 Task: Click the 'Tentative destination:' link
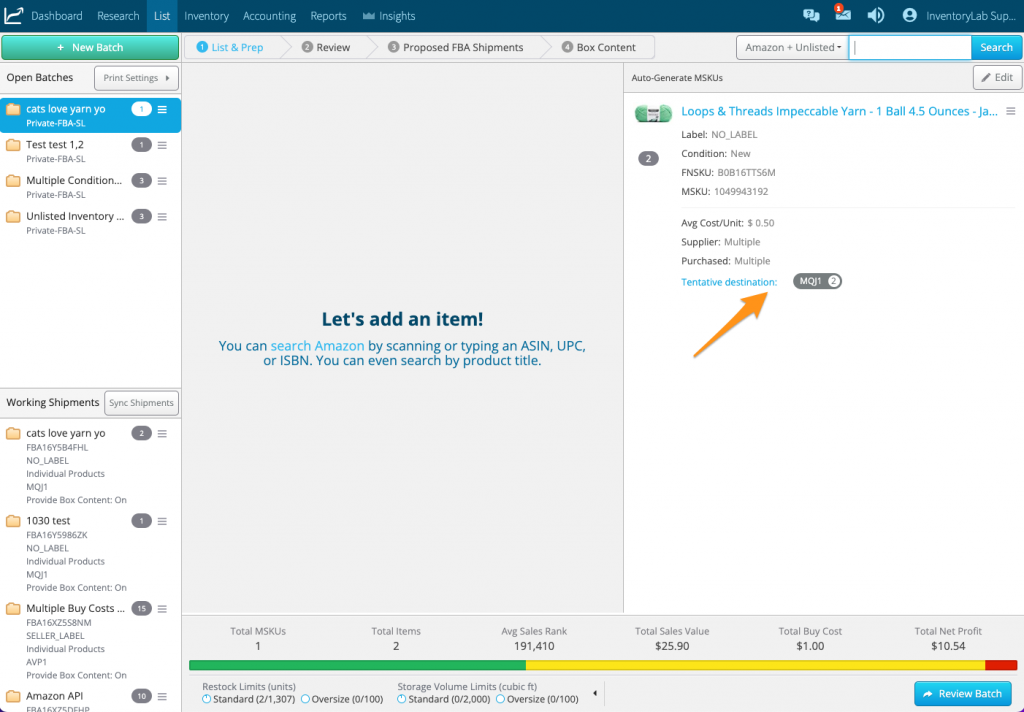(729, 282)
